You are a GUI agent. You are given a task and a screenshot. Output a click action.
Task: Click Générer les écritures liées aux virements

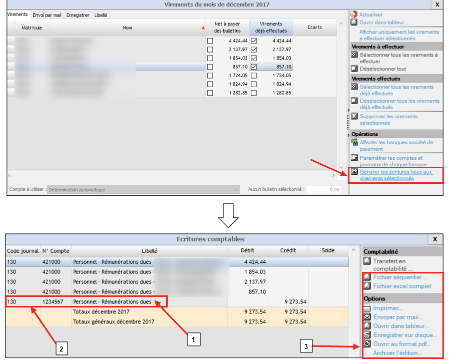(x=396, y=175)
